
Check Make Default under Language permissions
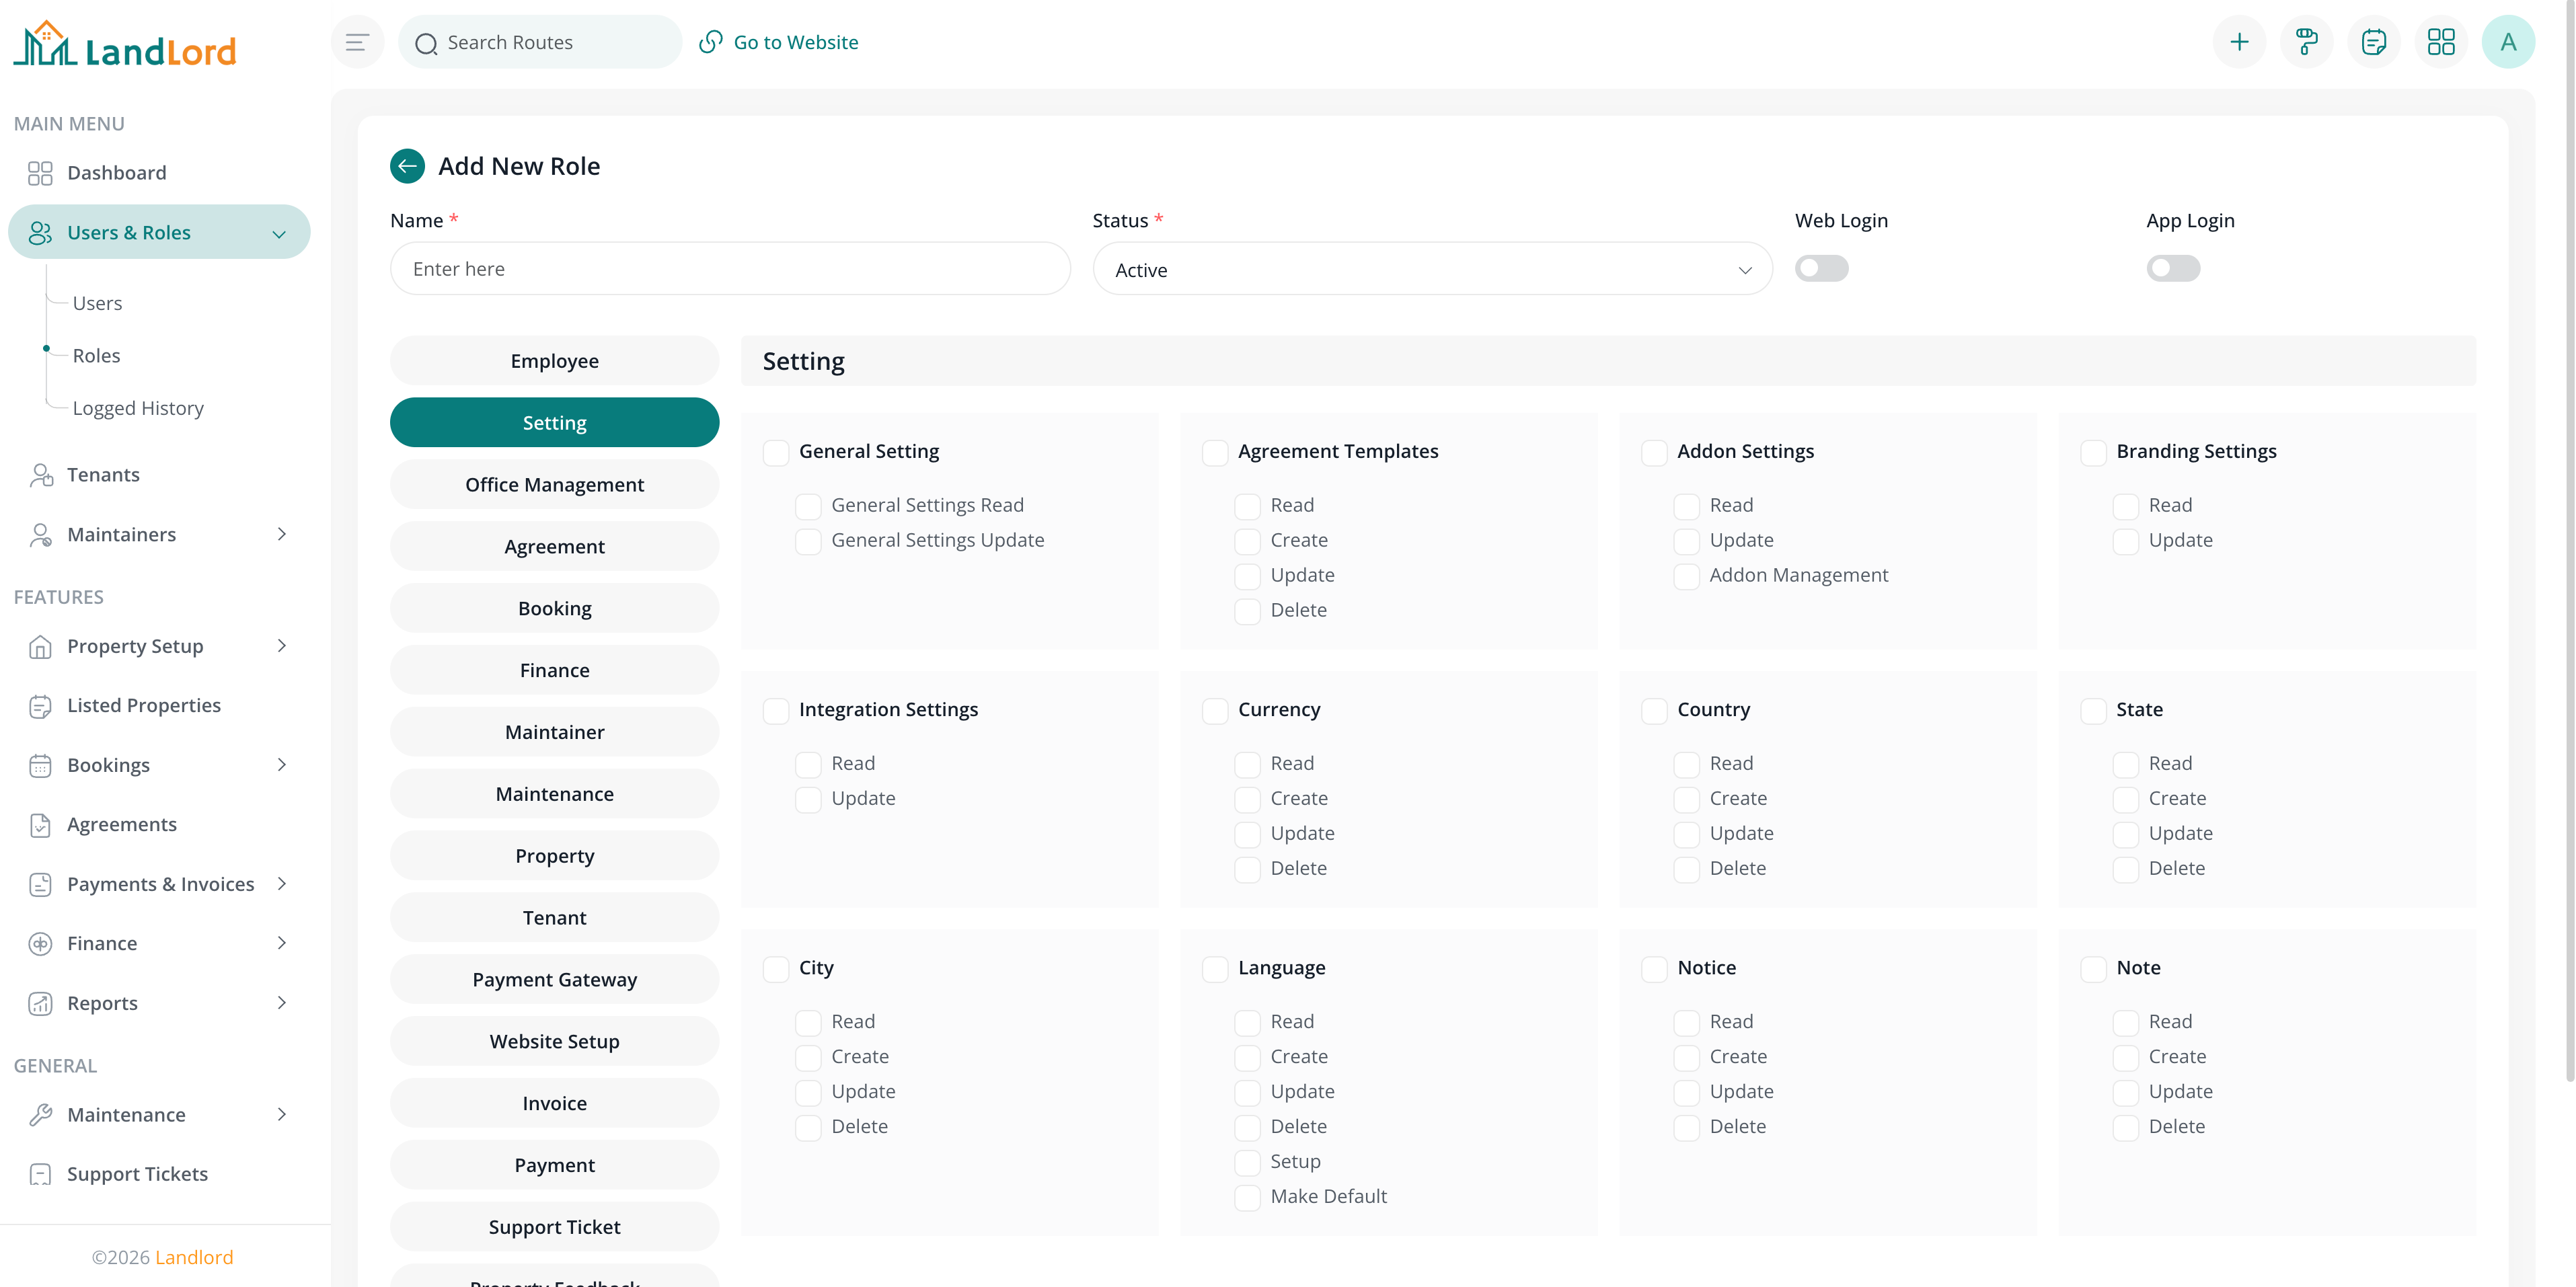pyautogui.click(x=1247, y=1197)
